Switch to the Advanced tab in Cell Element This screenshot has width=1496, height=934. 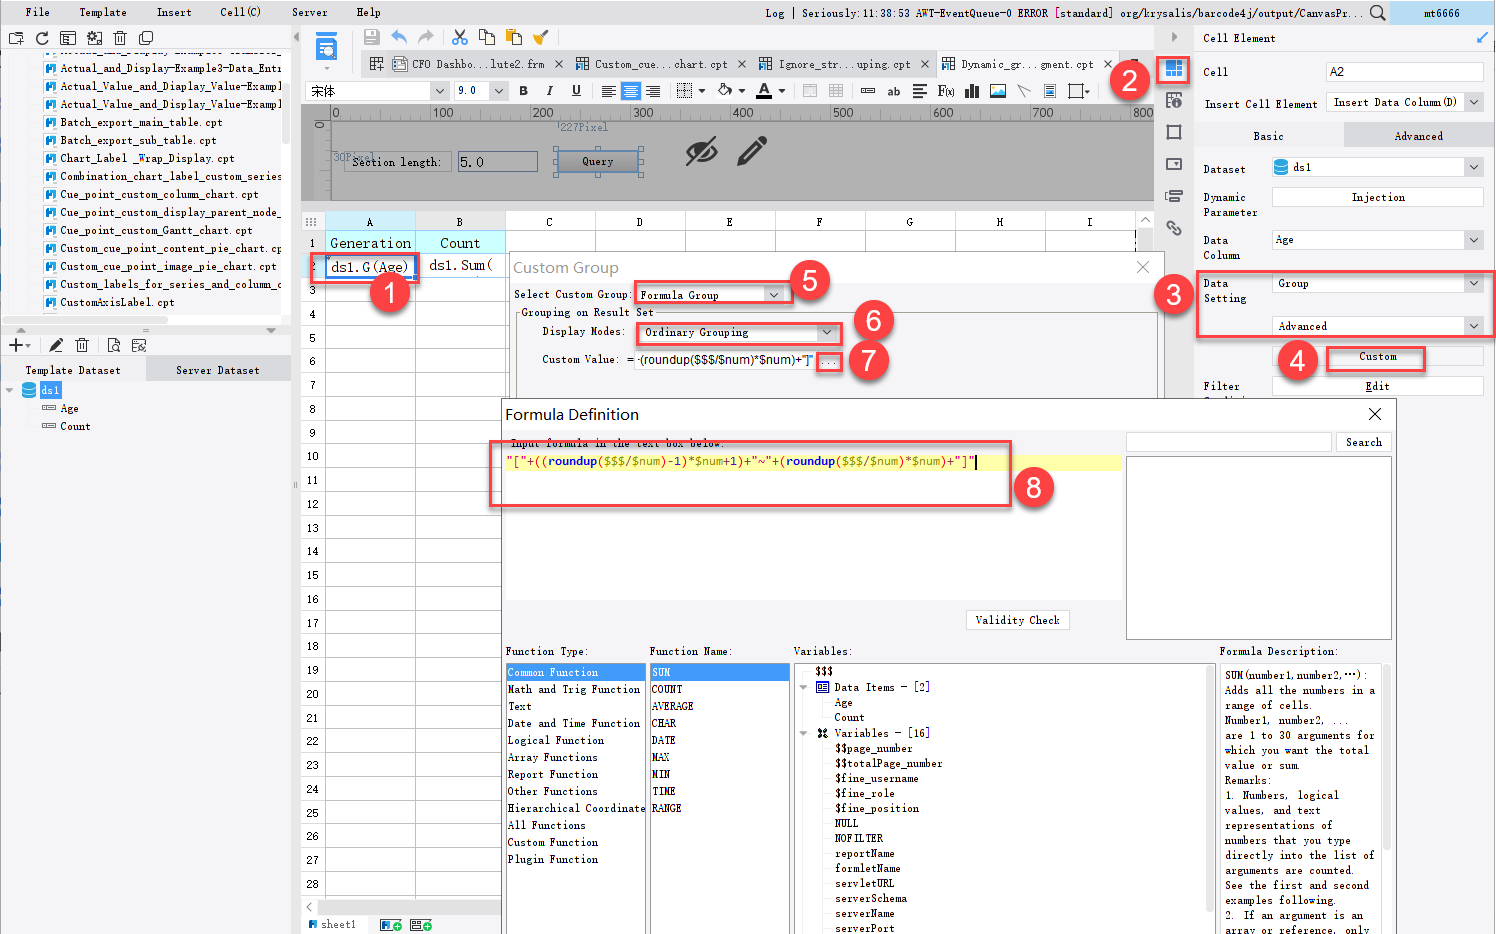point(1417,135)
